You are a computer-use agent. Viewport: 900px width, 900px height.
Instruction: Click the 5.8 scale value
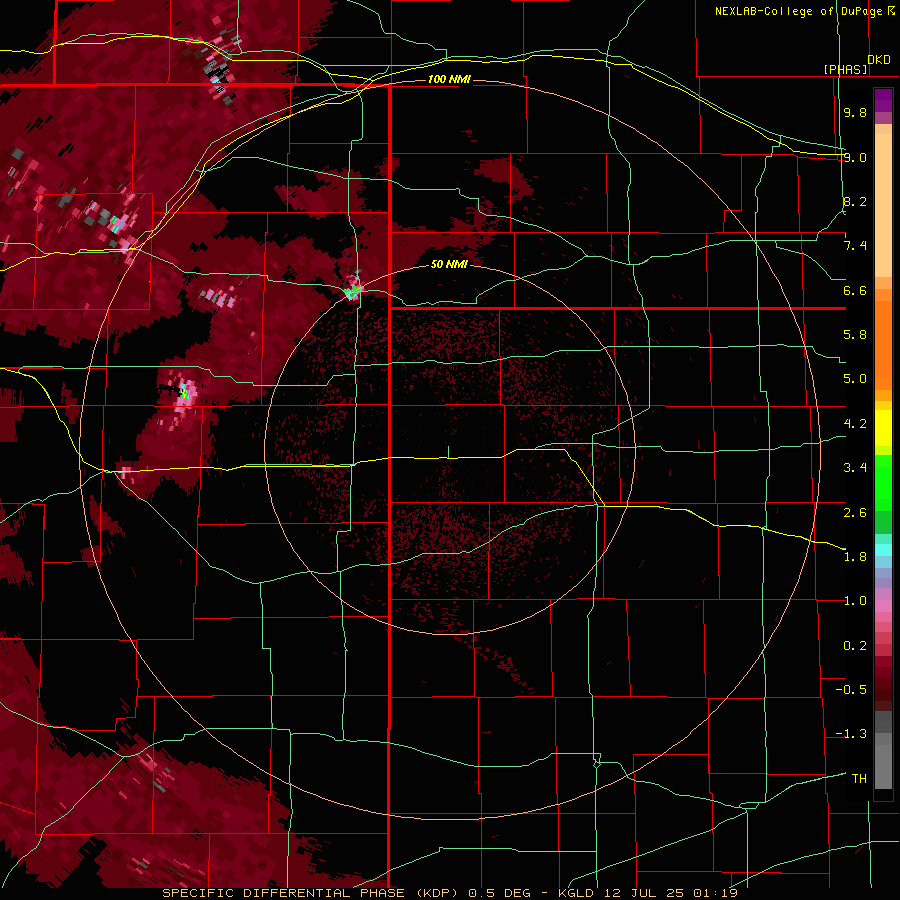click(x=855, y=335)
